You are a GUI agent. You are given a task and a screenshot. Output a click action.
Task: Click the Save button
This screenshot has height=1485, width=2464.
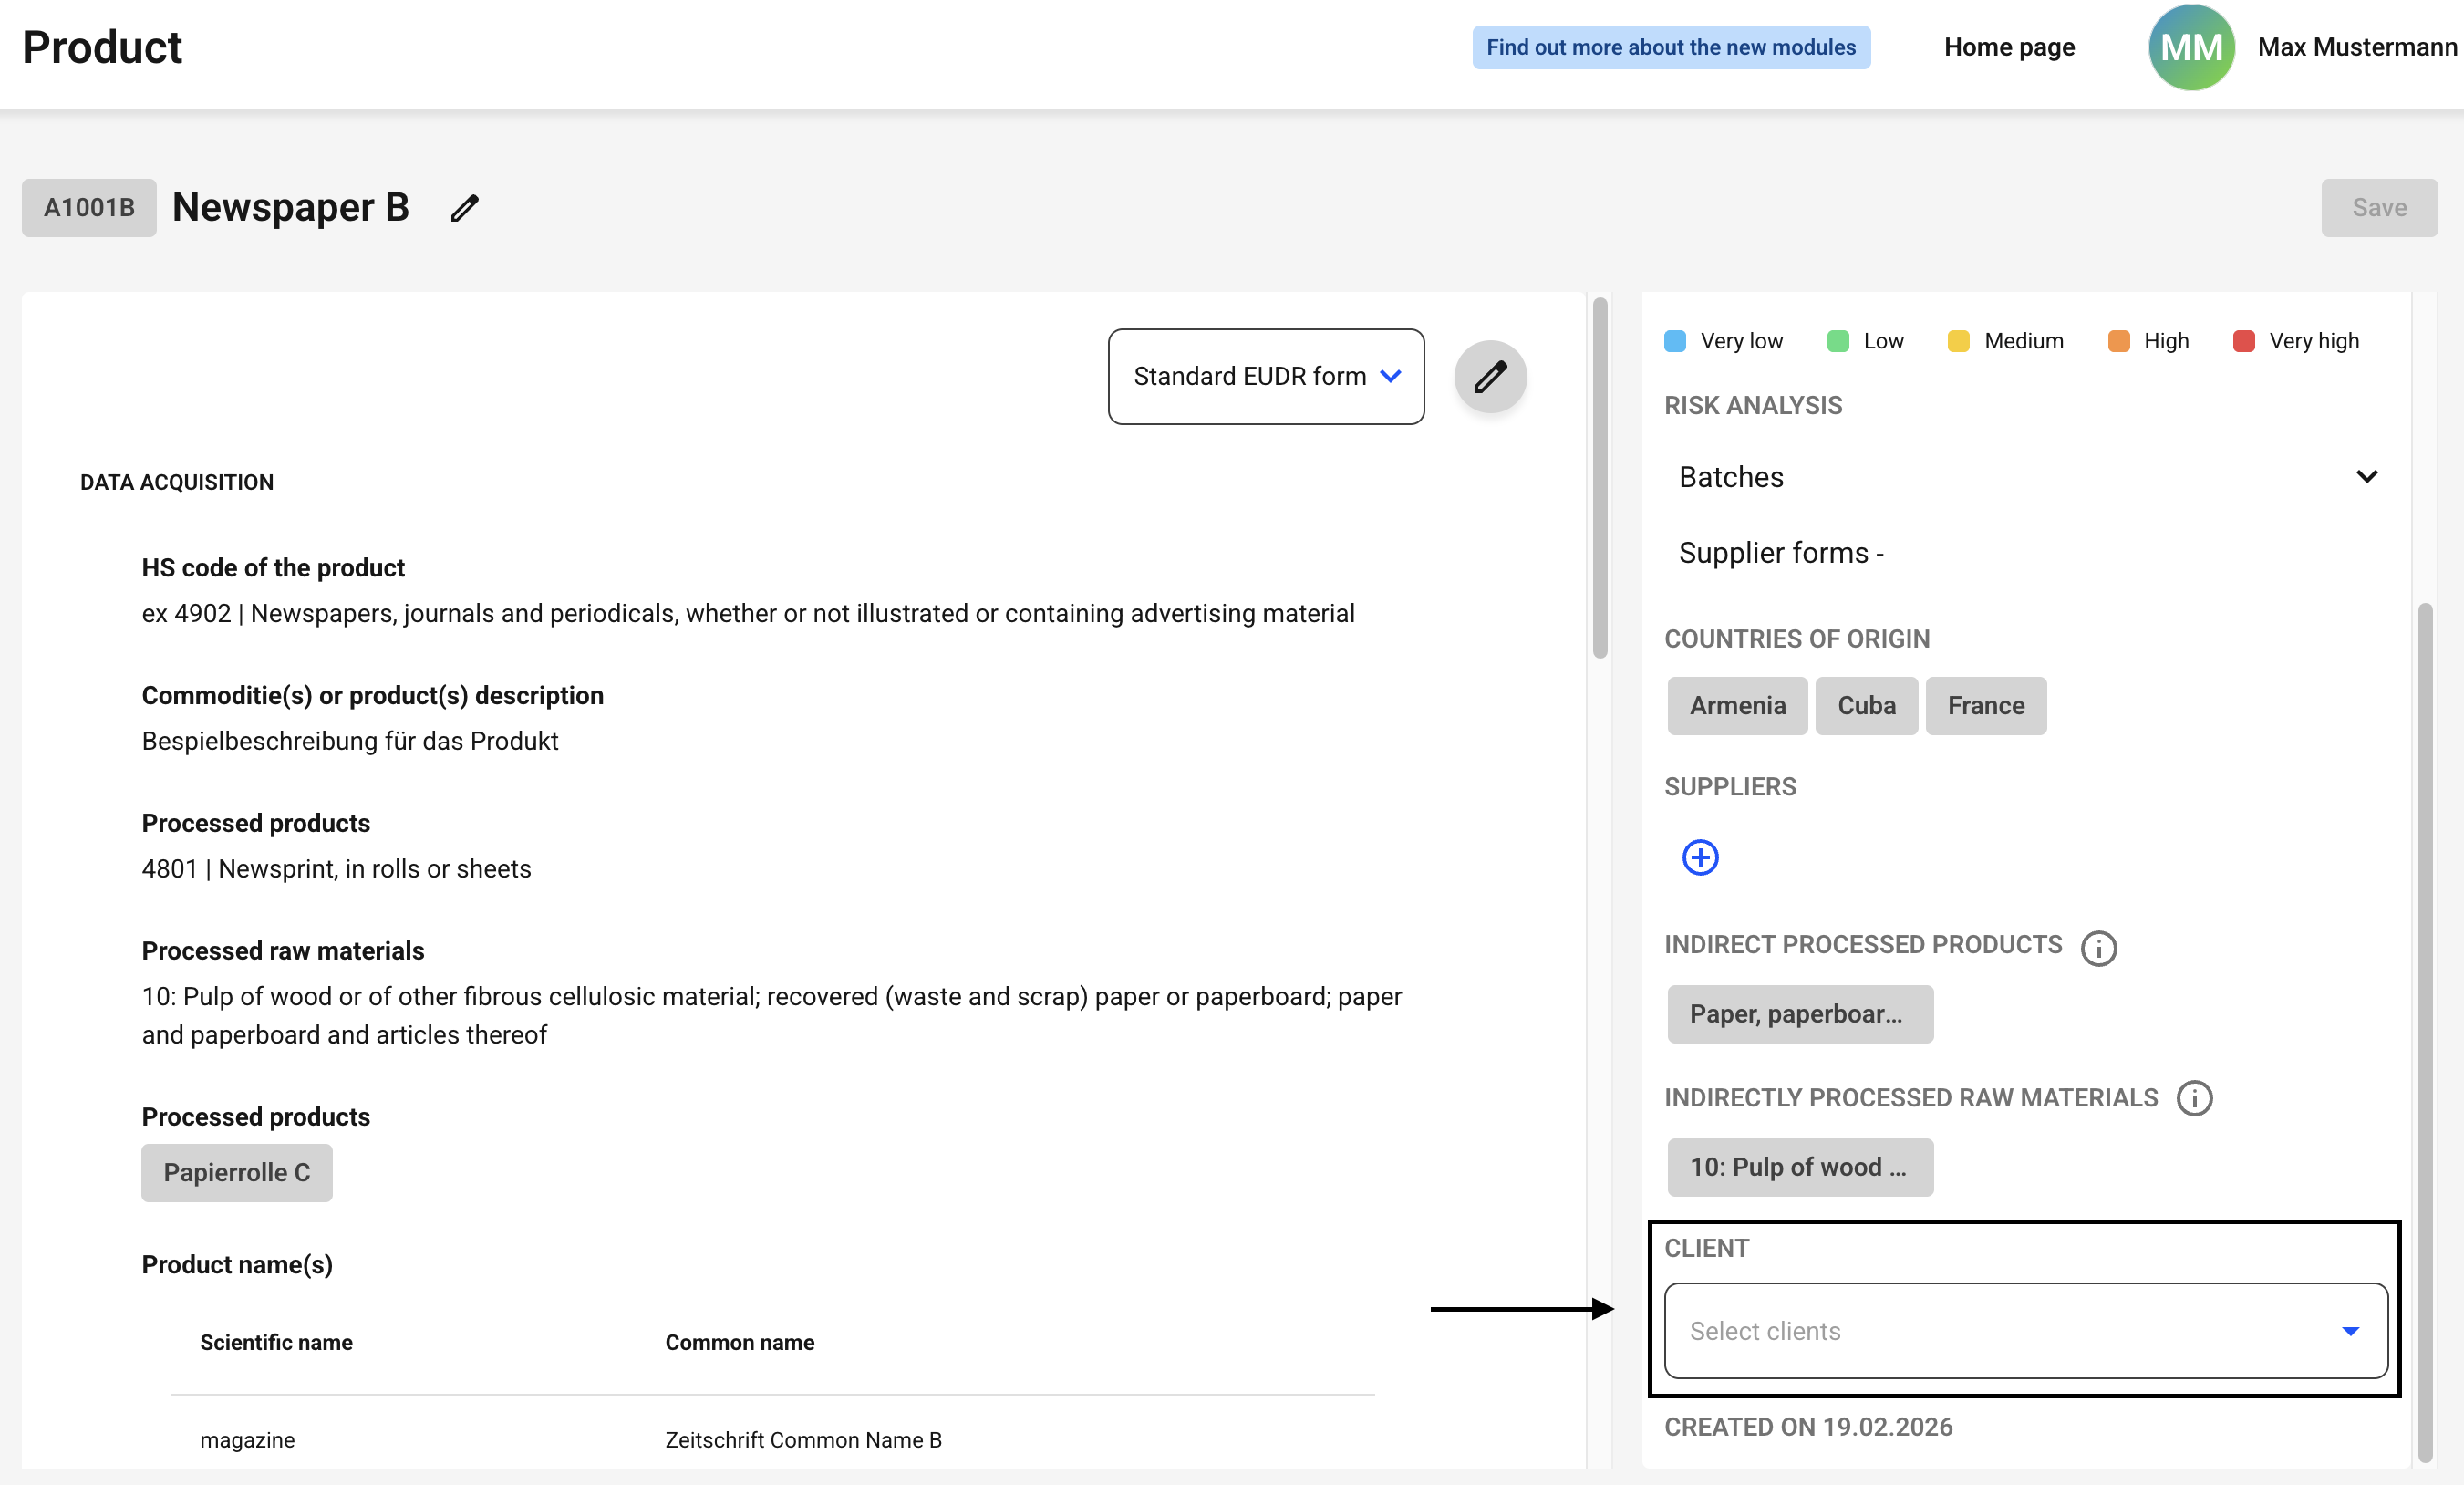point(2378,208)
